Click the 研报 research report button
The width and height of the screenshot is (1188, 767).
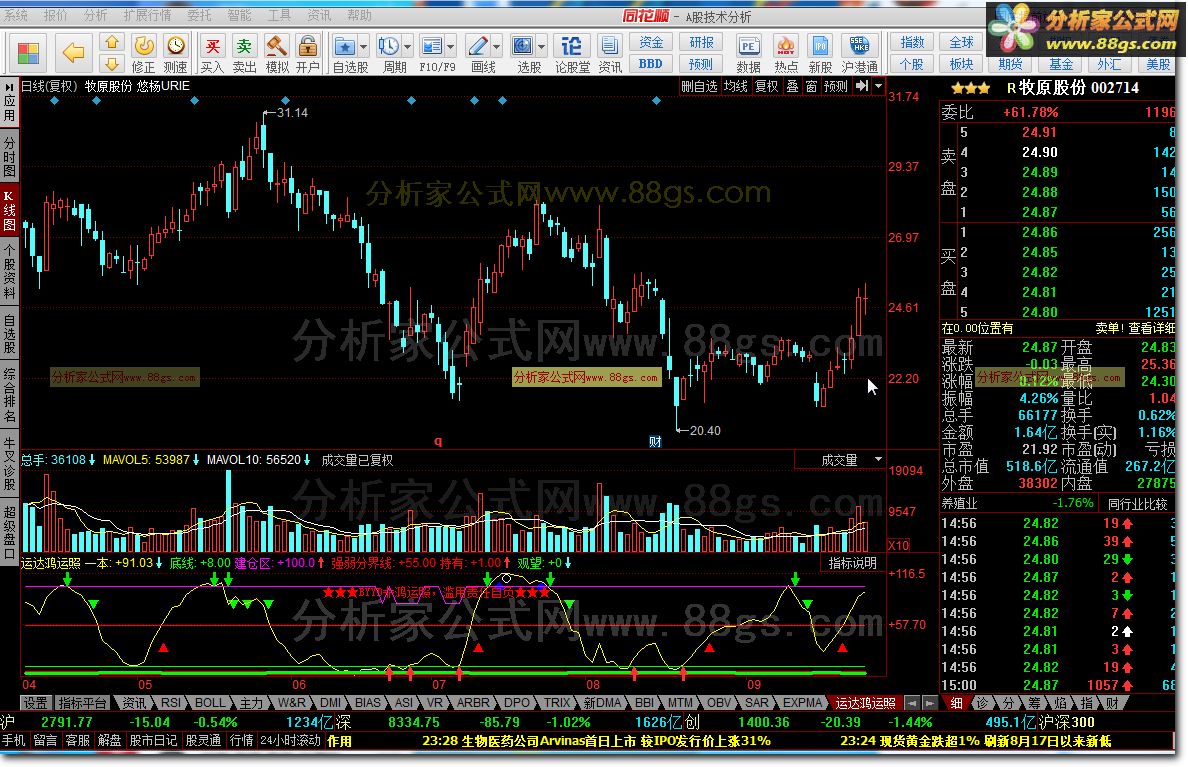tap(701, 42)
